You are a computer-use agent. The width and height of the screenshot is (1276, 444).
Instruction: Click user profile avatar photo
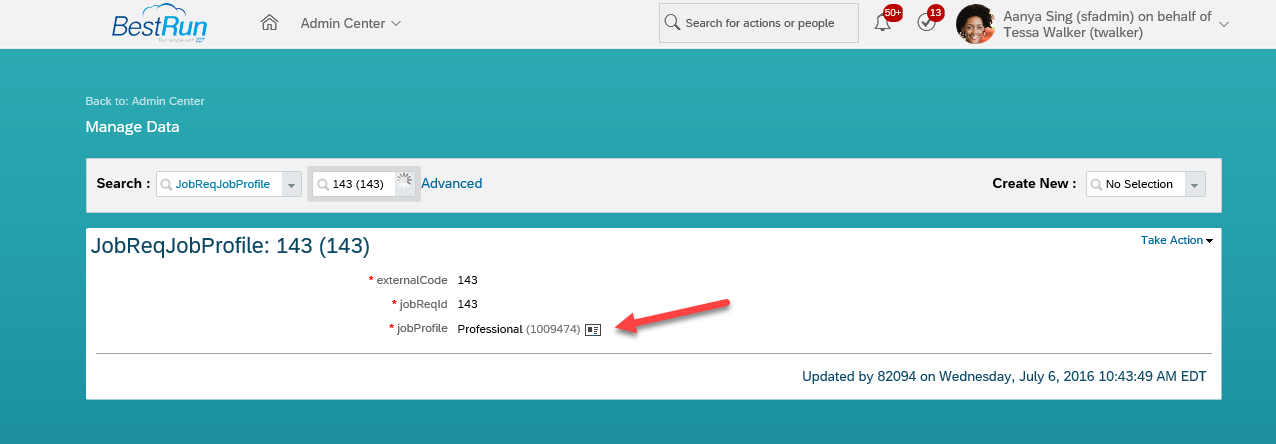pyautogui.click(x=976, y=24)
